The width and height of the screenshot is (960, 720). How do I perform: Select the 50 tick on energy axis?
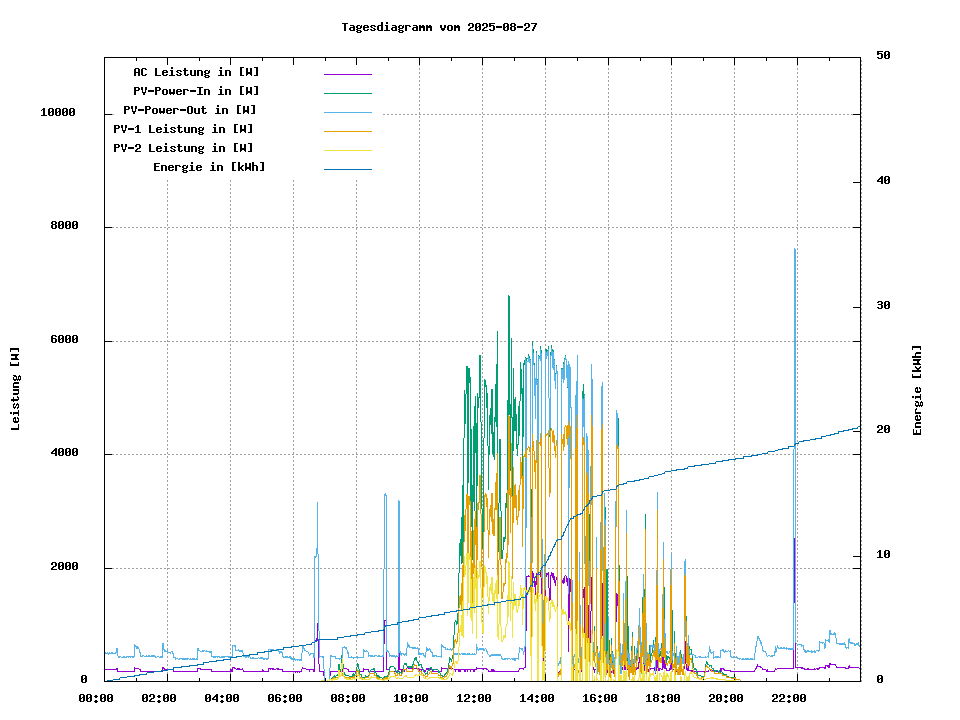click(x=883, y=56)
